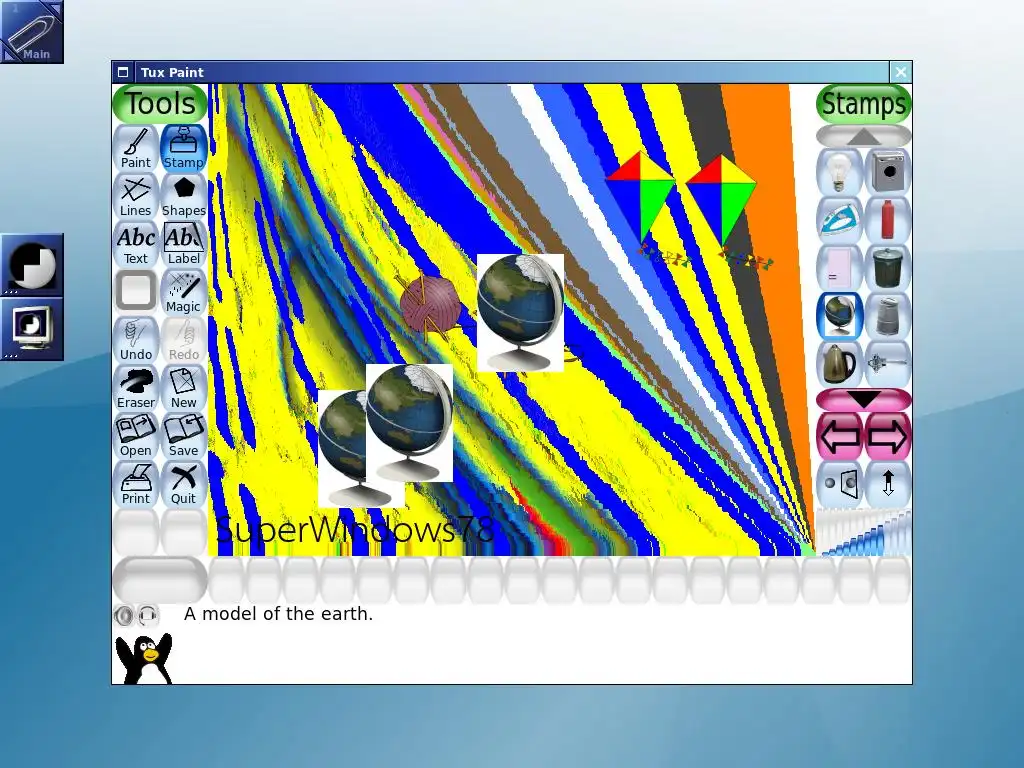Click the "A model of the earth." text
1024x768 pixels.
point(278,614)
